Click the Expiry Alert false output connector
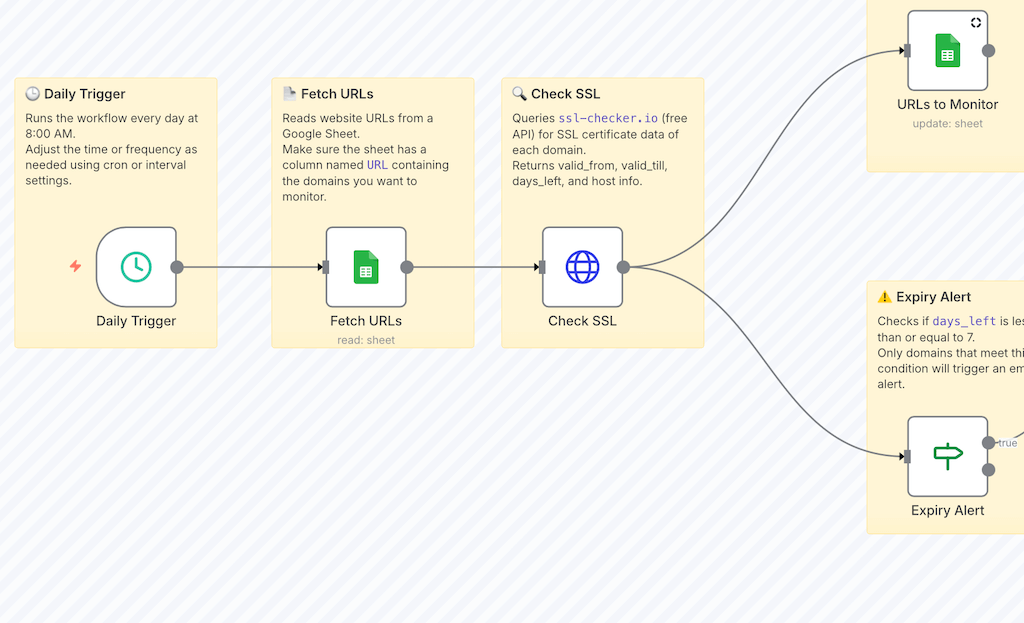This screenshot has height=623, width=1024. pos(989,470)
